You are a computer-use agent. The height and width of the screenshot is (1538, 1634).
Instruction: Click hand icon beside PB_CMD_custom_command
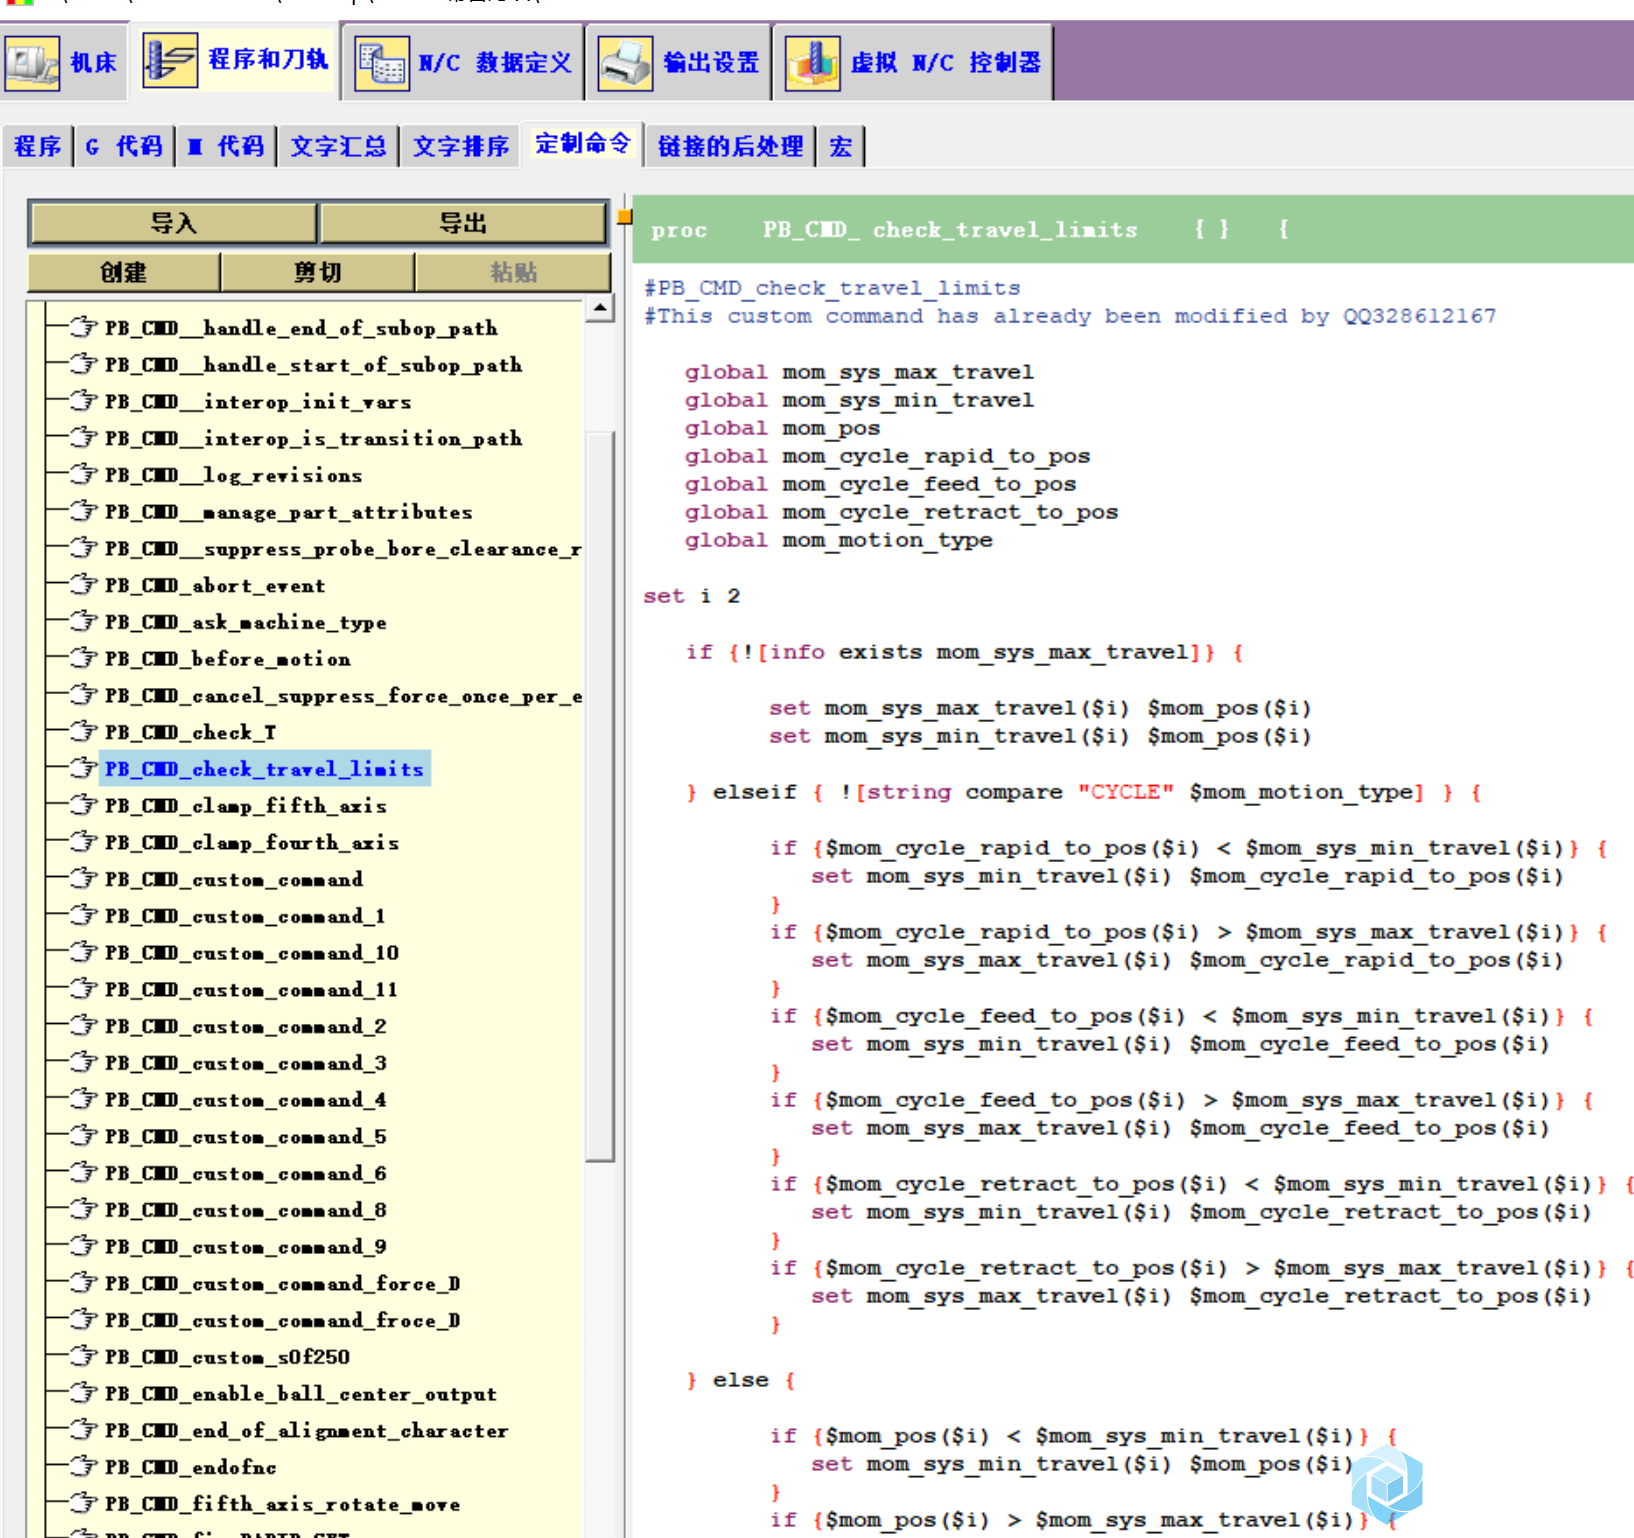click(83, 878)
